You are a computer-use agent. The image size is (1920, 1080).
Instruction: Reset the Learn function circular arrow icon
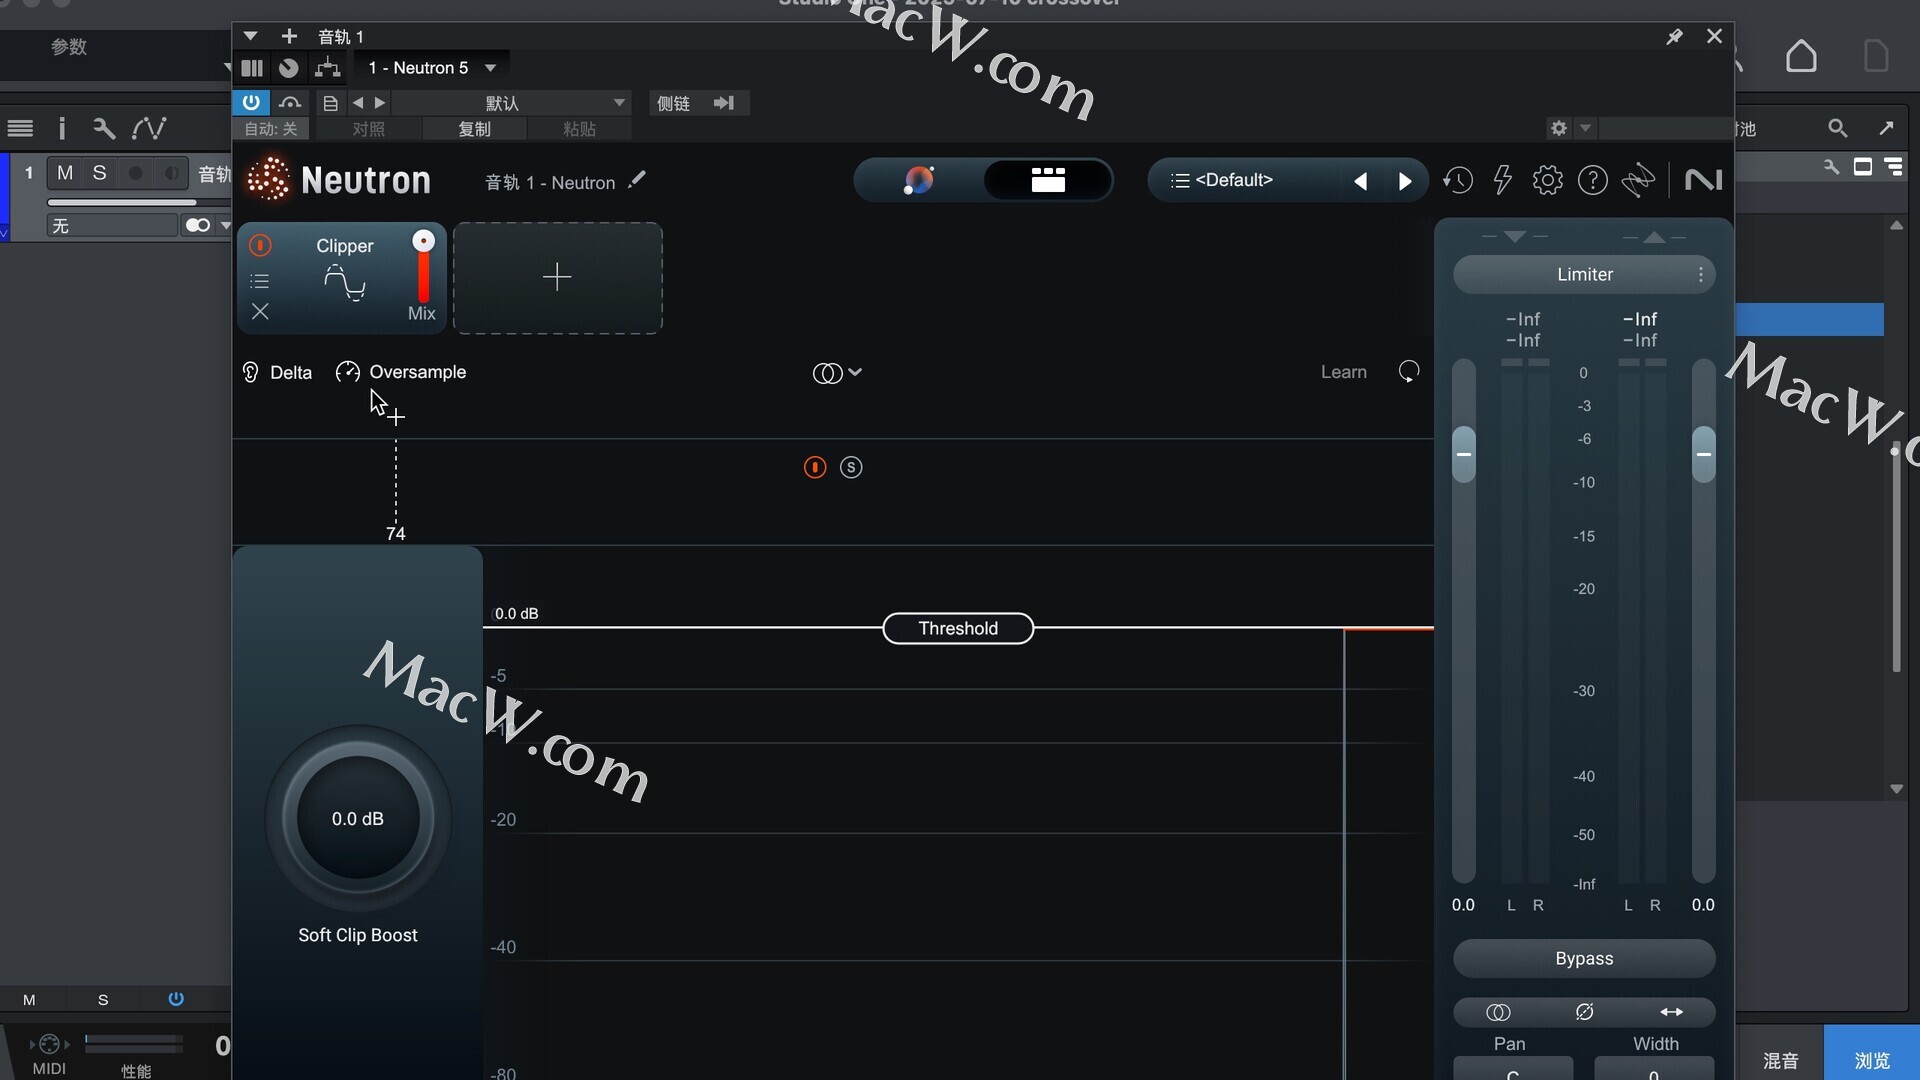coord(1408,372)
